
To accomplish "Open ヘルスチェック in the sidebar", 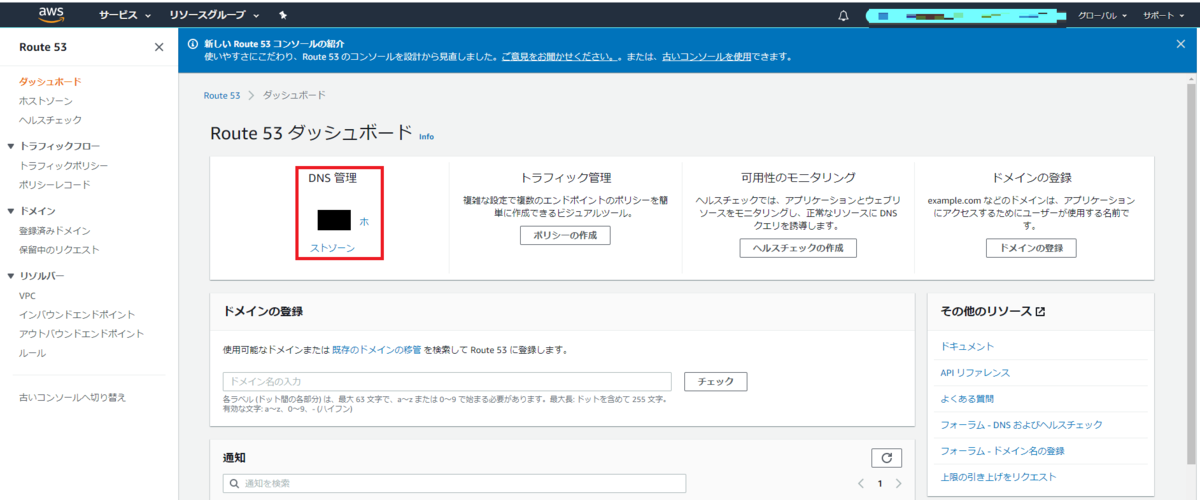I will (51, 120).
